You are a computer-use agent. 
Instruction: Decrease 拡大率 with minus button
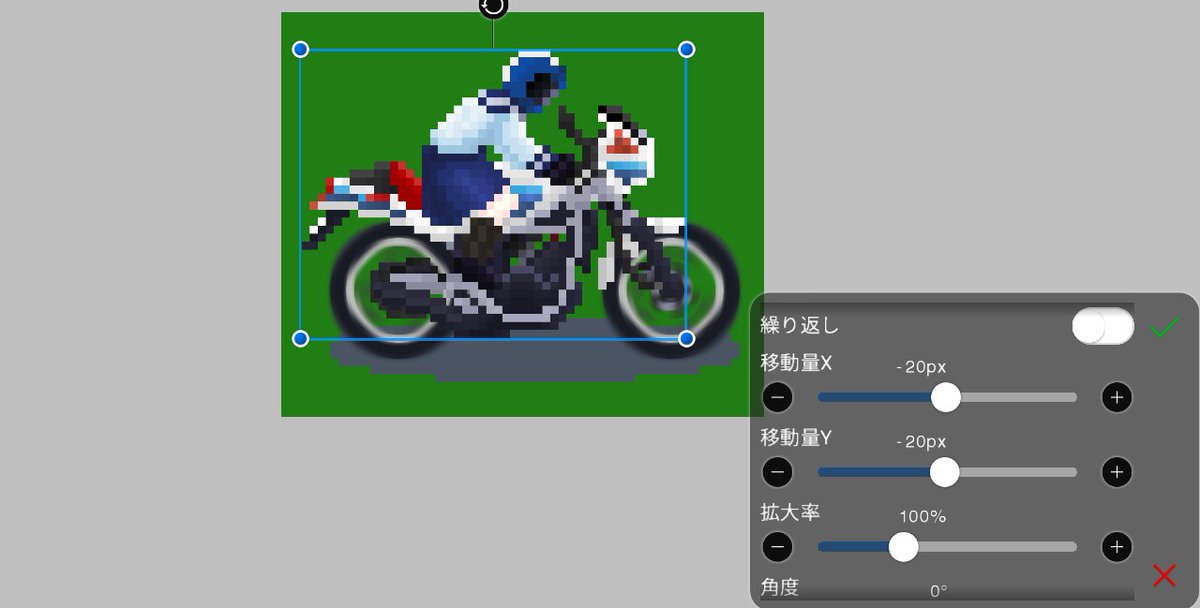777,547
